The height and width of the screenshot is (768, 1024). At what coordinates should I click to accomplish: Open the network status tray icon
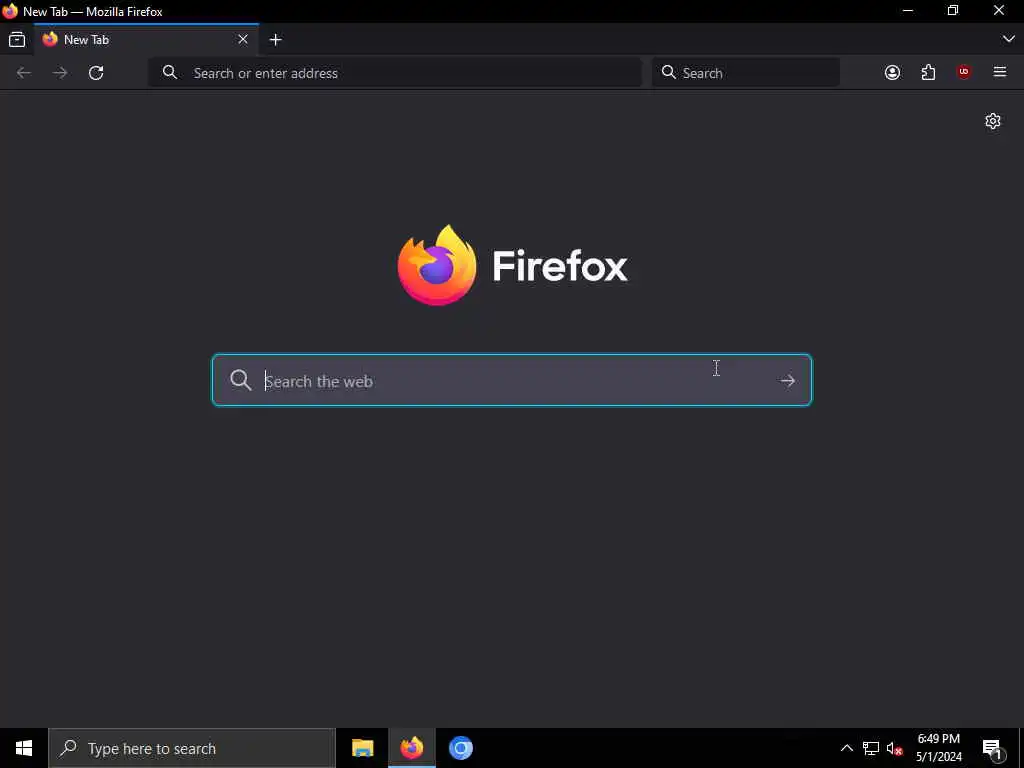(x=871, y=748)
